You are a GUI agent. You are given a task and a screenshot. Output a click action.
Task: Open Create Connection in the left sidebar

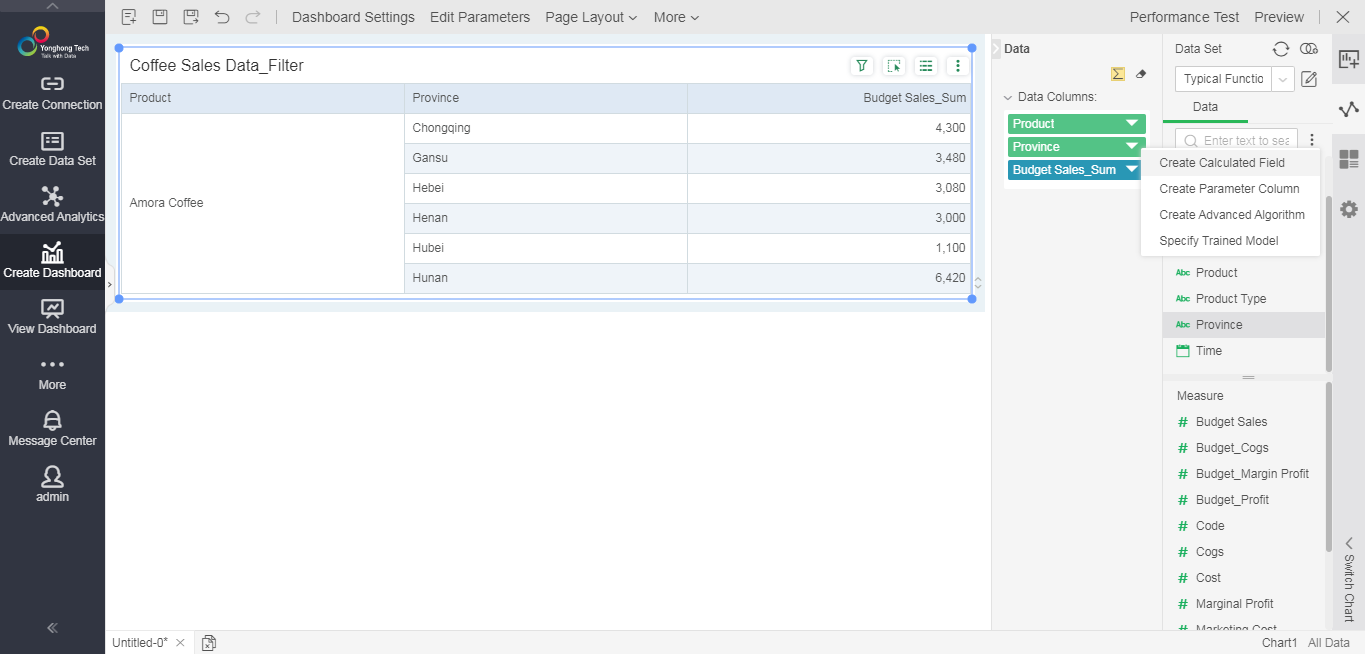pyautogui.click(x=52, y=93)
